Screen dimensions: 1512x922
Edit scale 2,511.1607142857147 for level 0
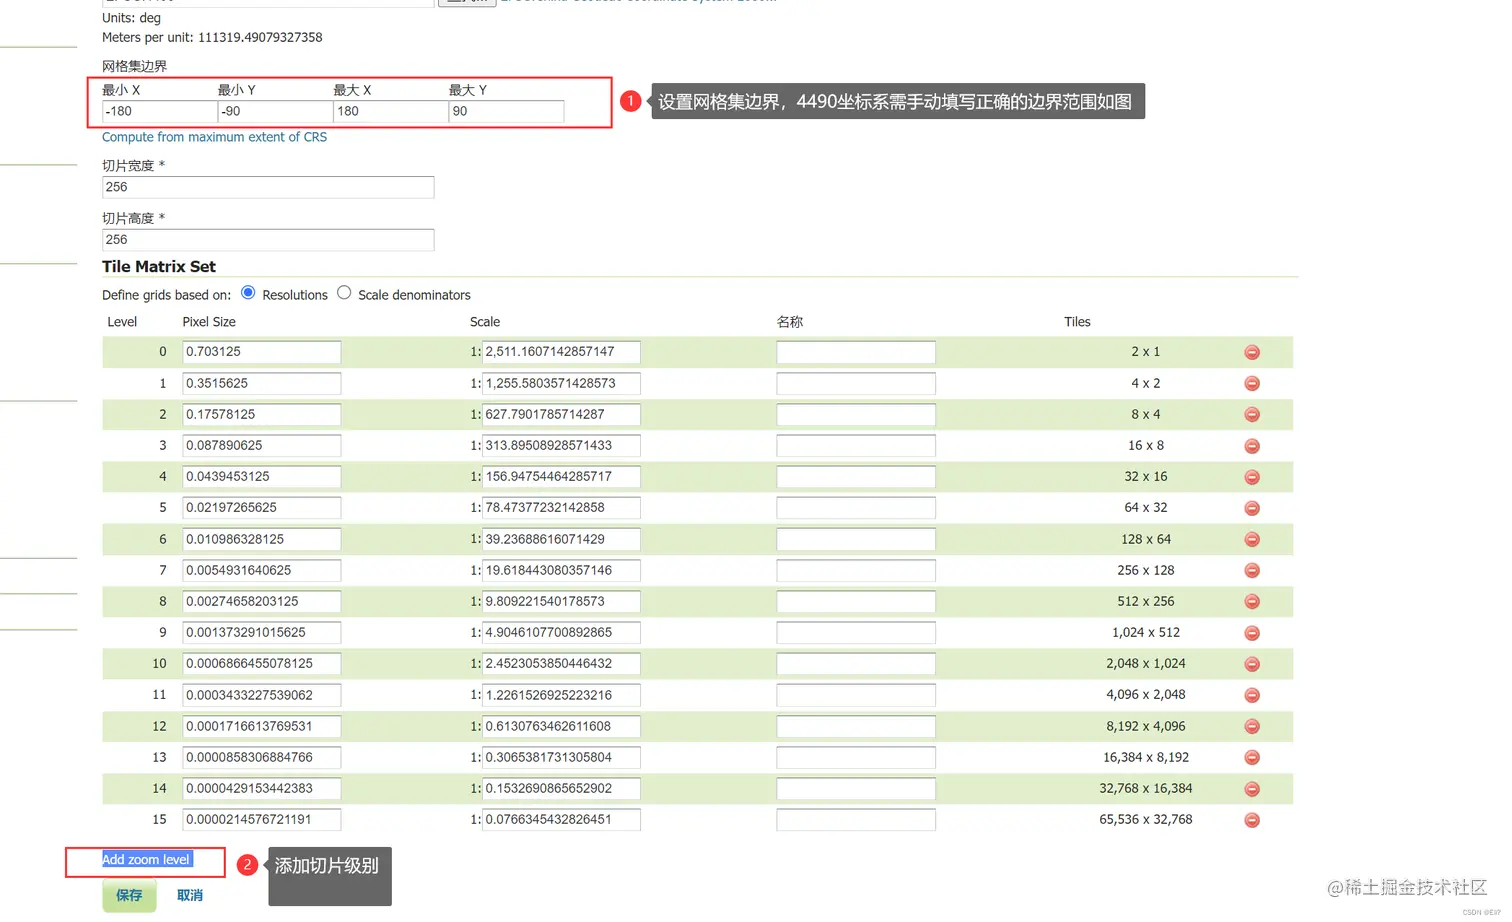tap(561, 352)
